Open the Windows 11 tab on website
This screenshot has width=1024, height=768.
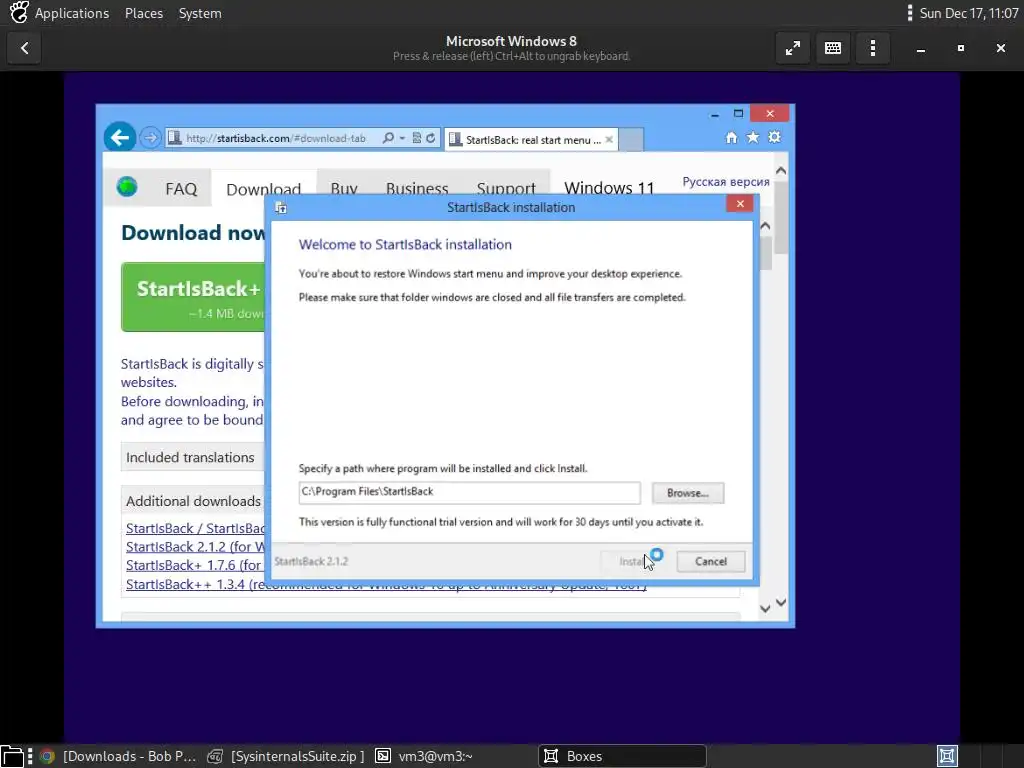pos(609,188)
